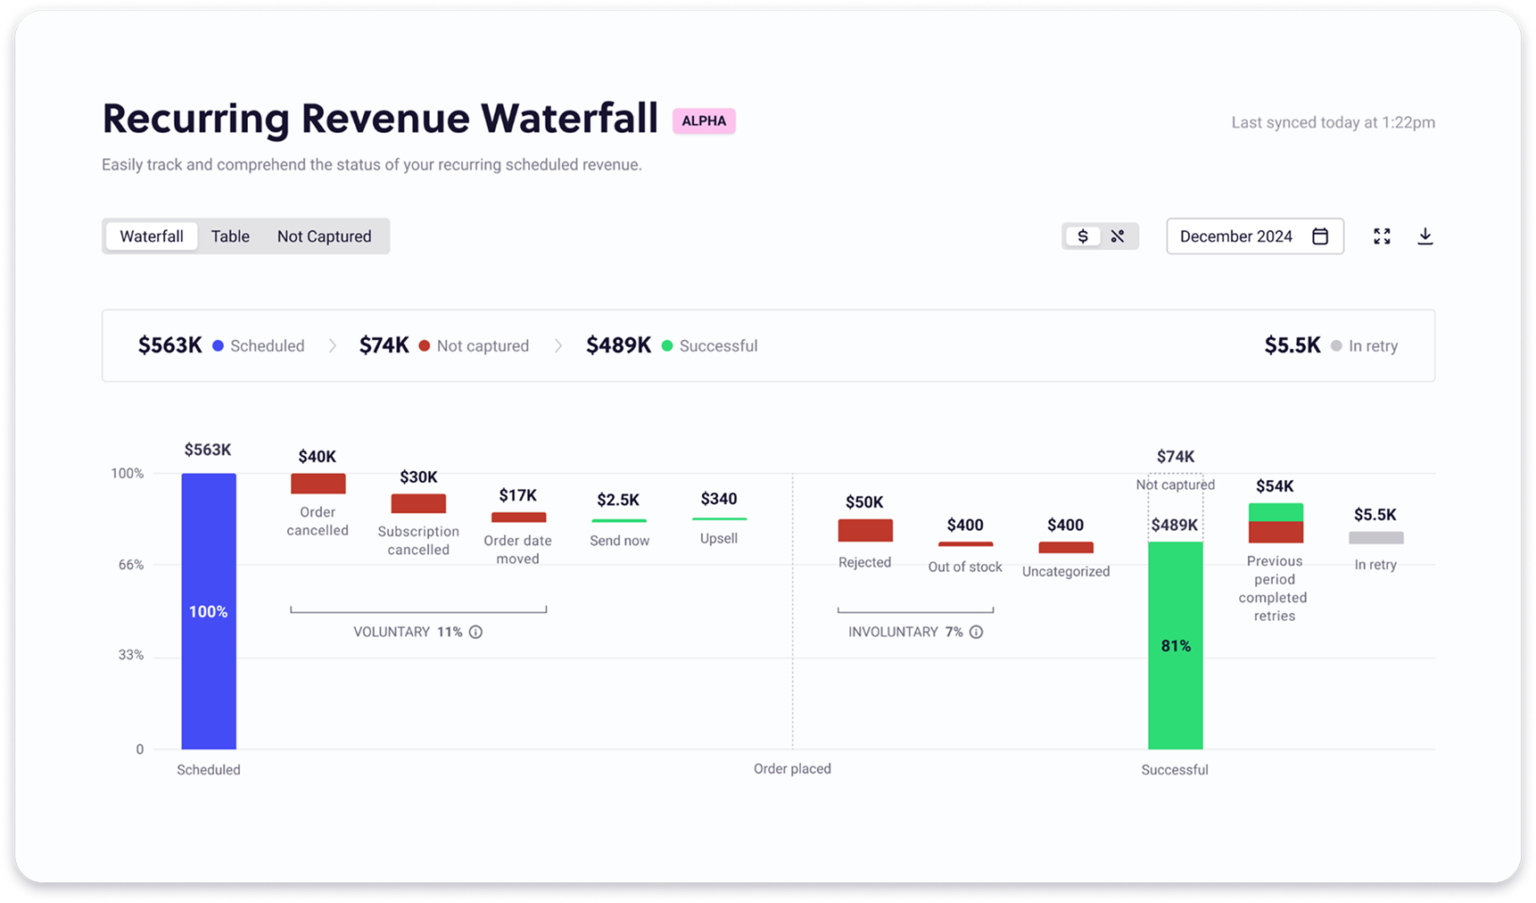Viewport: 1536px width, 903px height.
Task: Enable dollar view in the display toggle
Action: 1083,236
